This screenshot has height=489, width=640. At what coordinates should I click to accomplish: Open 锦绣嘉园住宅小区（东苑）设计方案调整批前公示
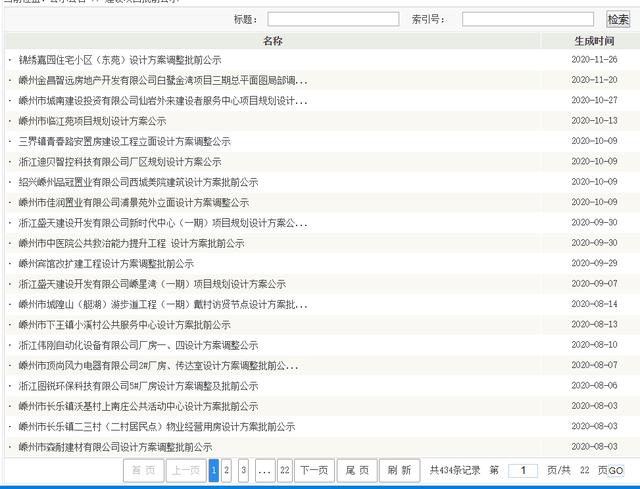click(x=120, y=60)
